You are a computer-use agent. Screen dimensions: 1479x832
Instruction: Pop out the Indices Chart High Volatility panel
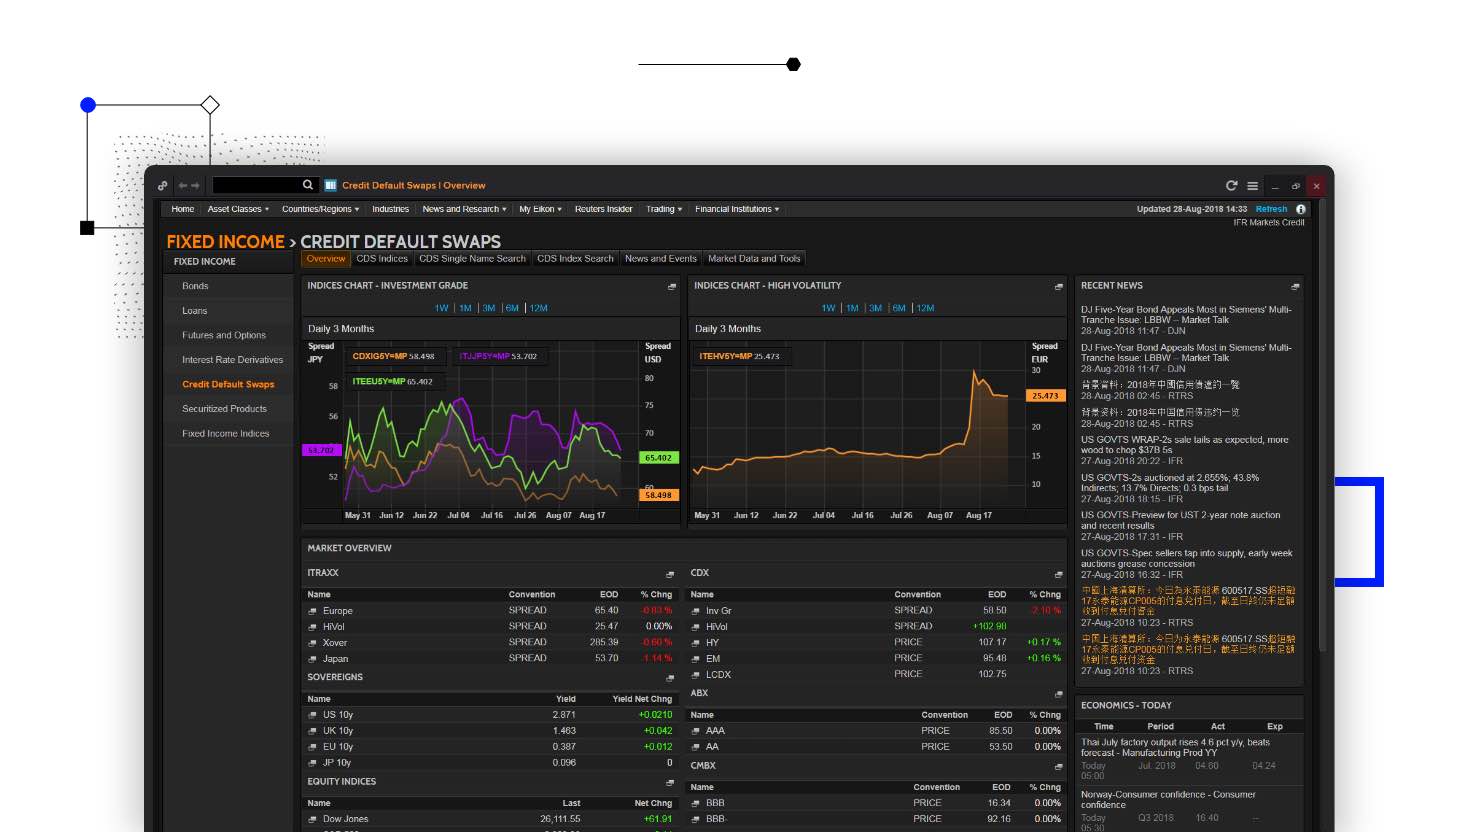tap(1059, 287)
